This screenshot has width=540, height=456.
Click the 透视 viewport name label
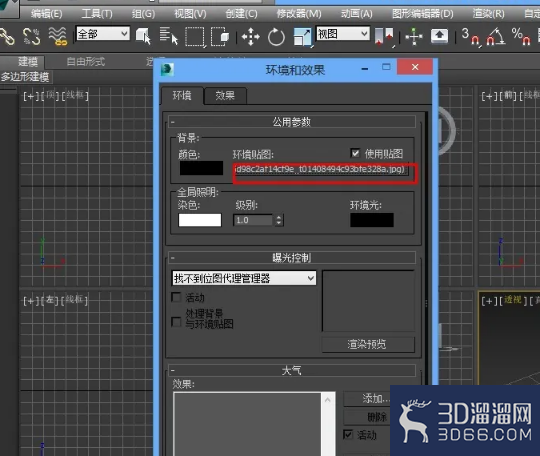(x=512, y=300)
